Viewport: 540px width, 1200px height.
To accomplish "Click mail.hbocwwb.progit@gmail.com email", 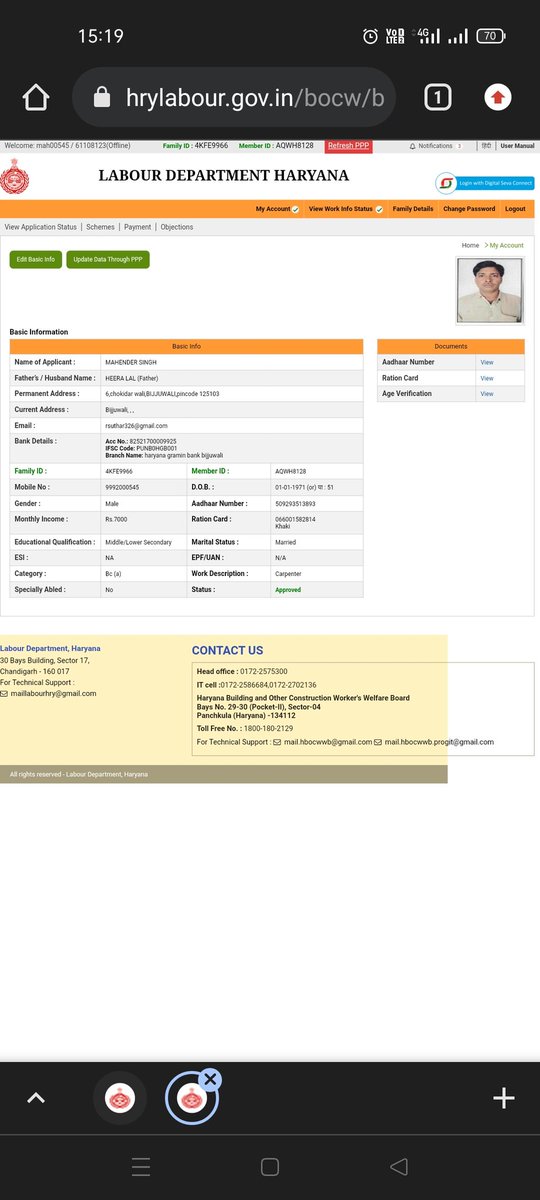I will coord(439,742).
